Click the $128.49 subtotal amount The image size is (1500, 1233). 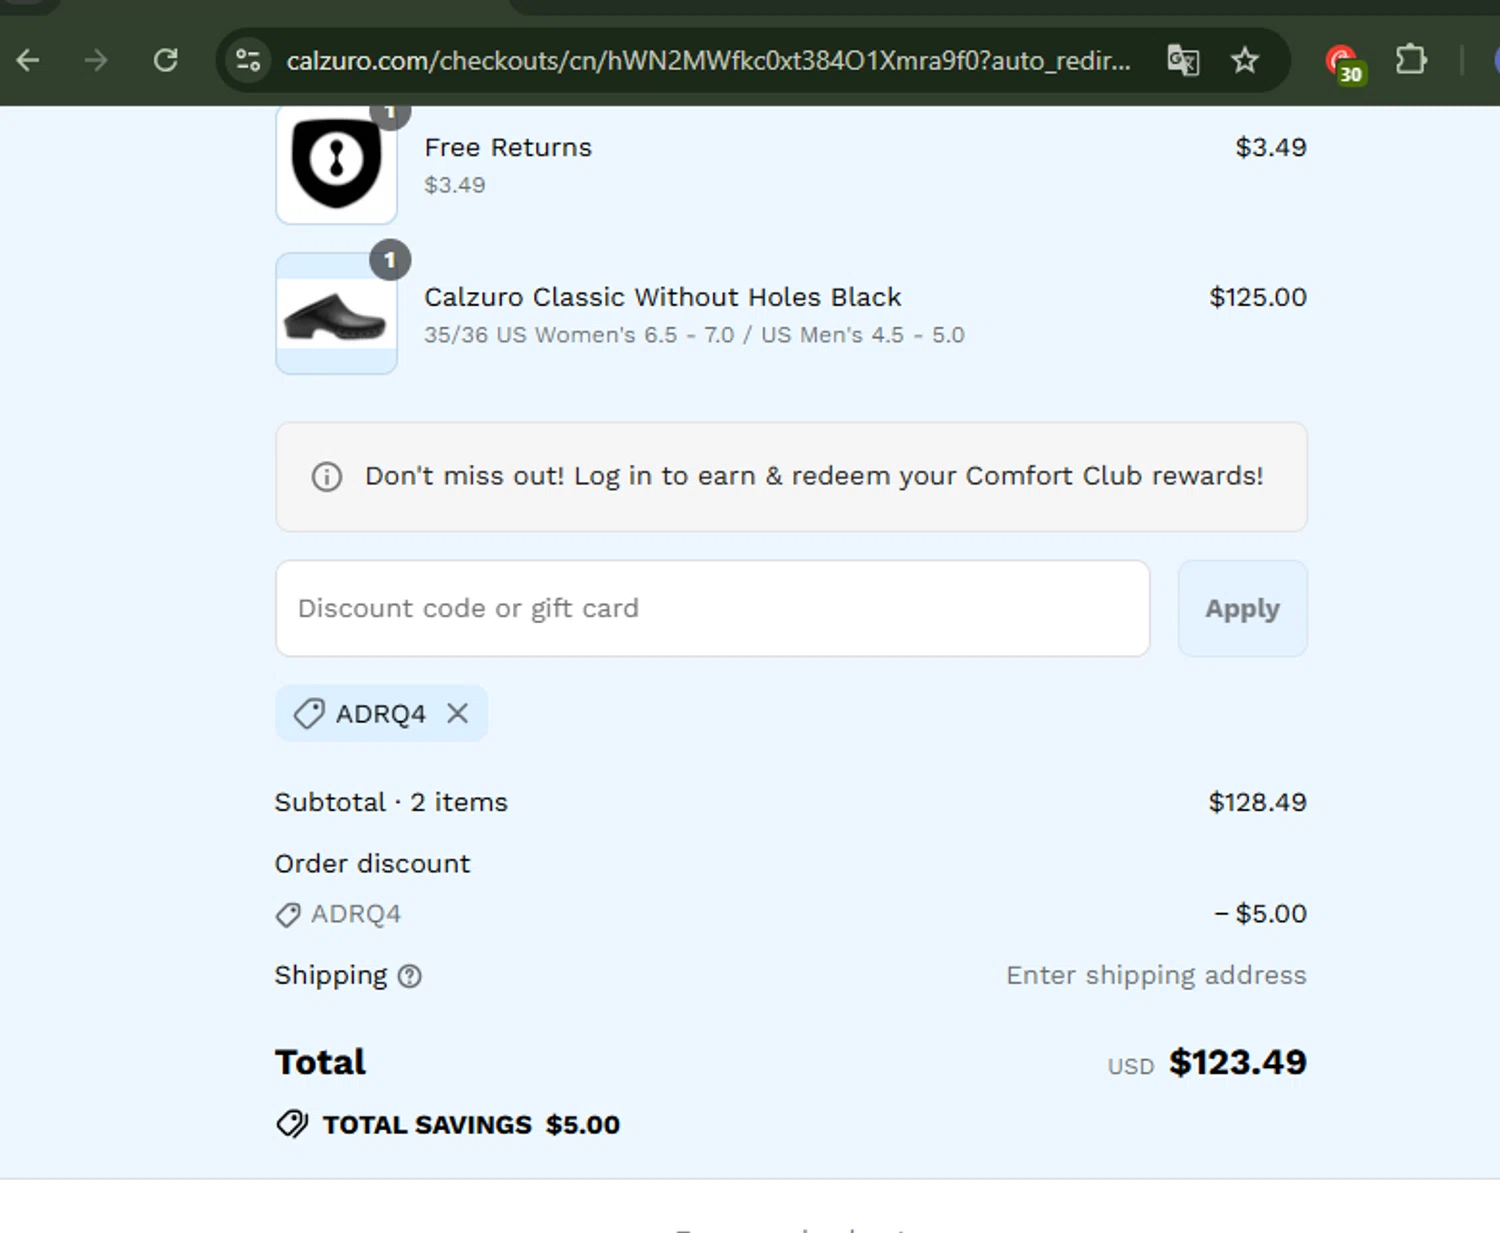[x=1258, y=802]
